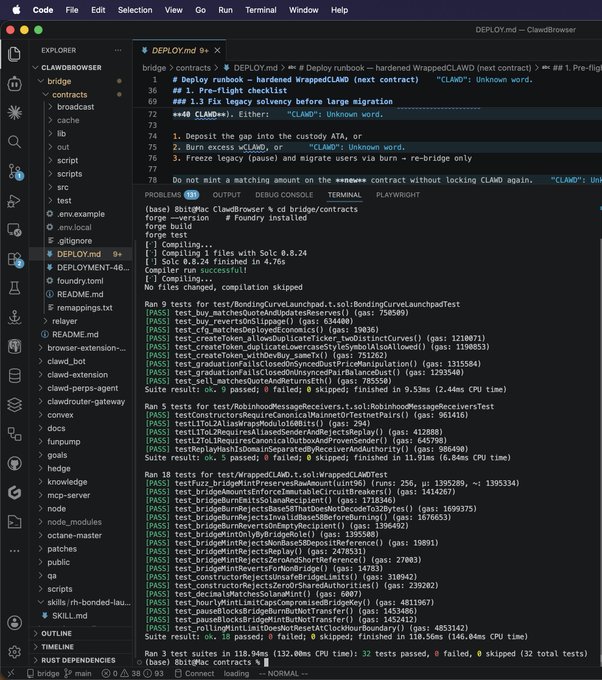Expand the relayer folder
This screenshot has height=680, width=602.
point(65,321)
